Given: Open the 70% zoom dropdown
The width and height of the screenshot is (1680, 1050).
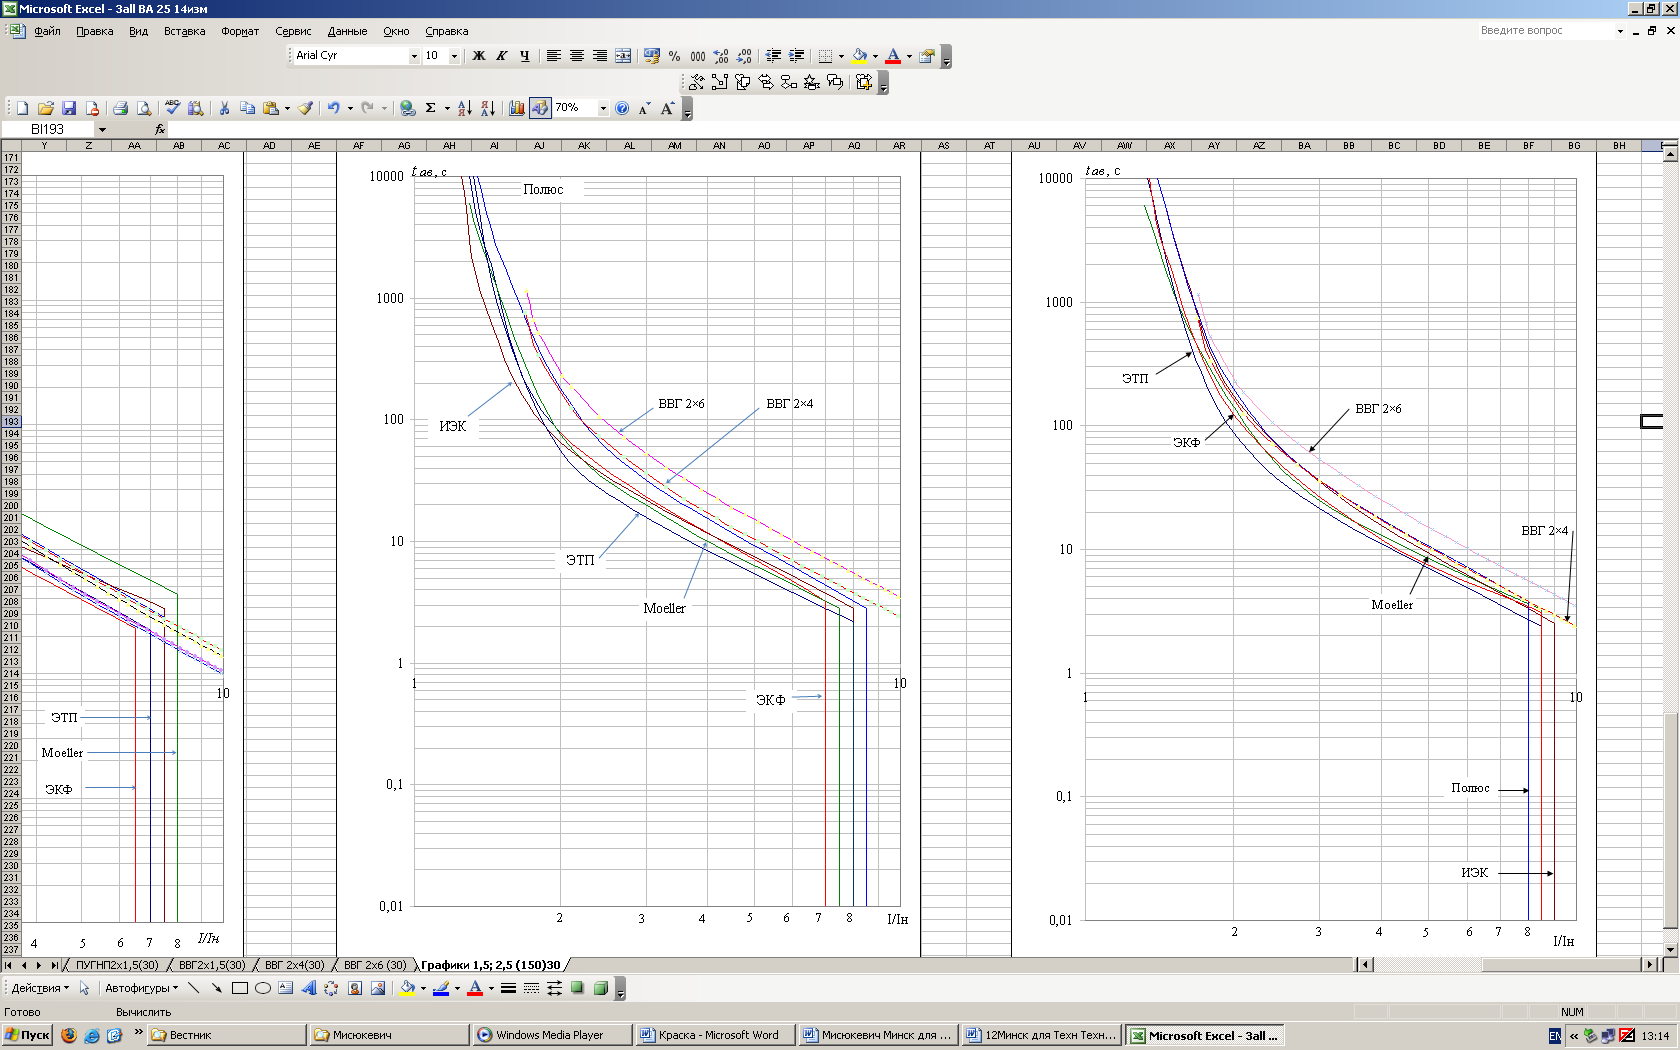Looking at the screenshot, I should (603, 108).
